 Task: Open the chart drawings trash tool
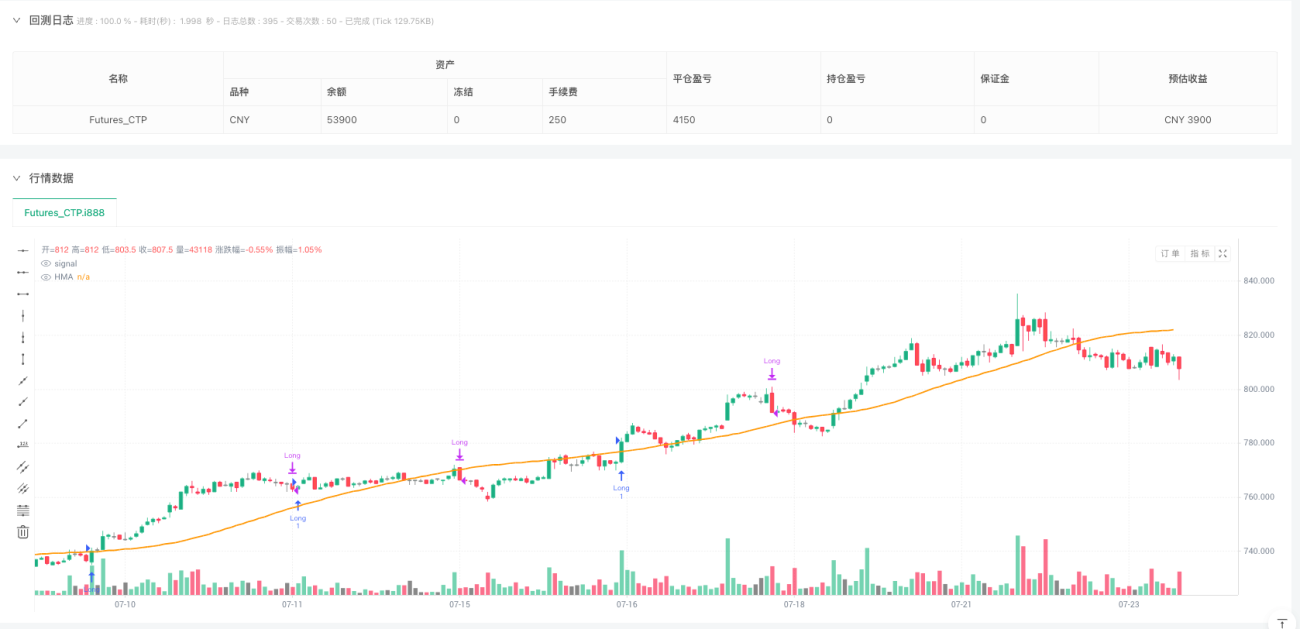coord(22,532)
